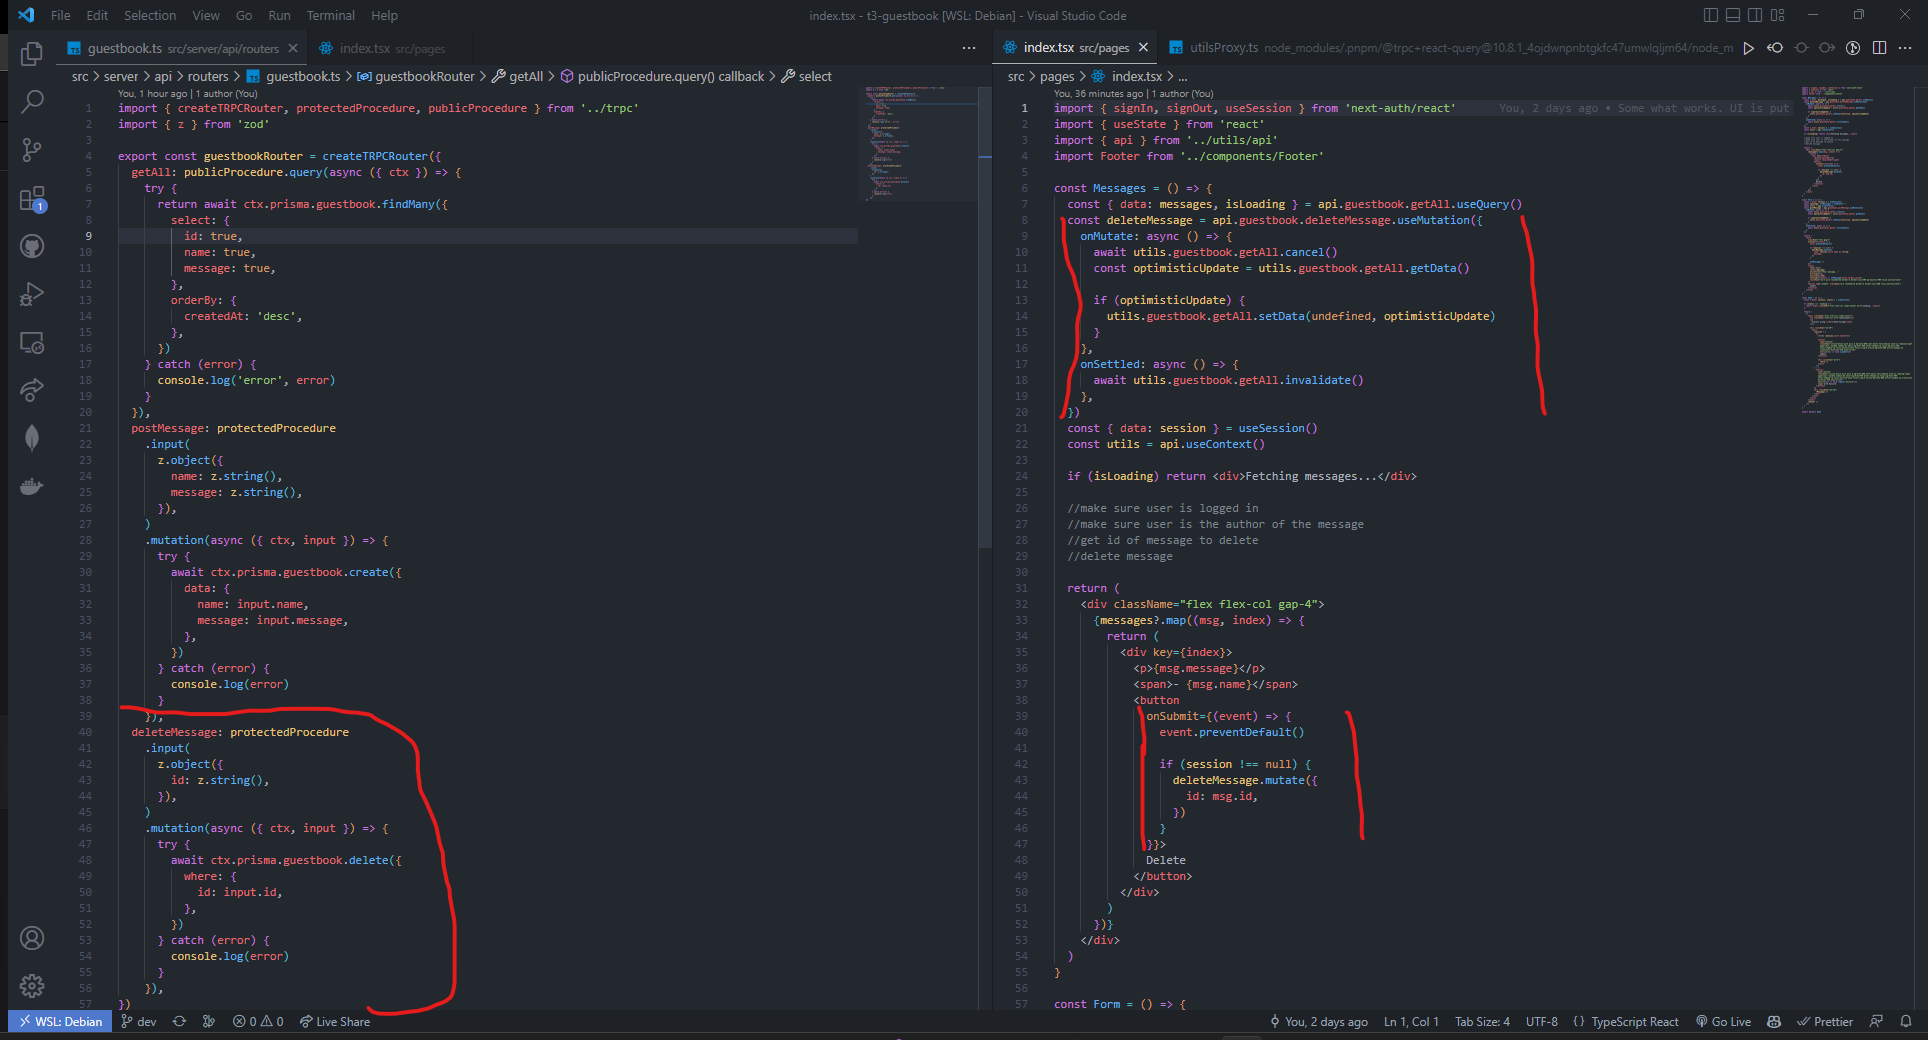The image size is (1928, 1040).
Task: Open the GitHub view in the activity bar
Action: tap(32, 246)
